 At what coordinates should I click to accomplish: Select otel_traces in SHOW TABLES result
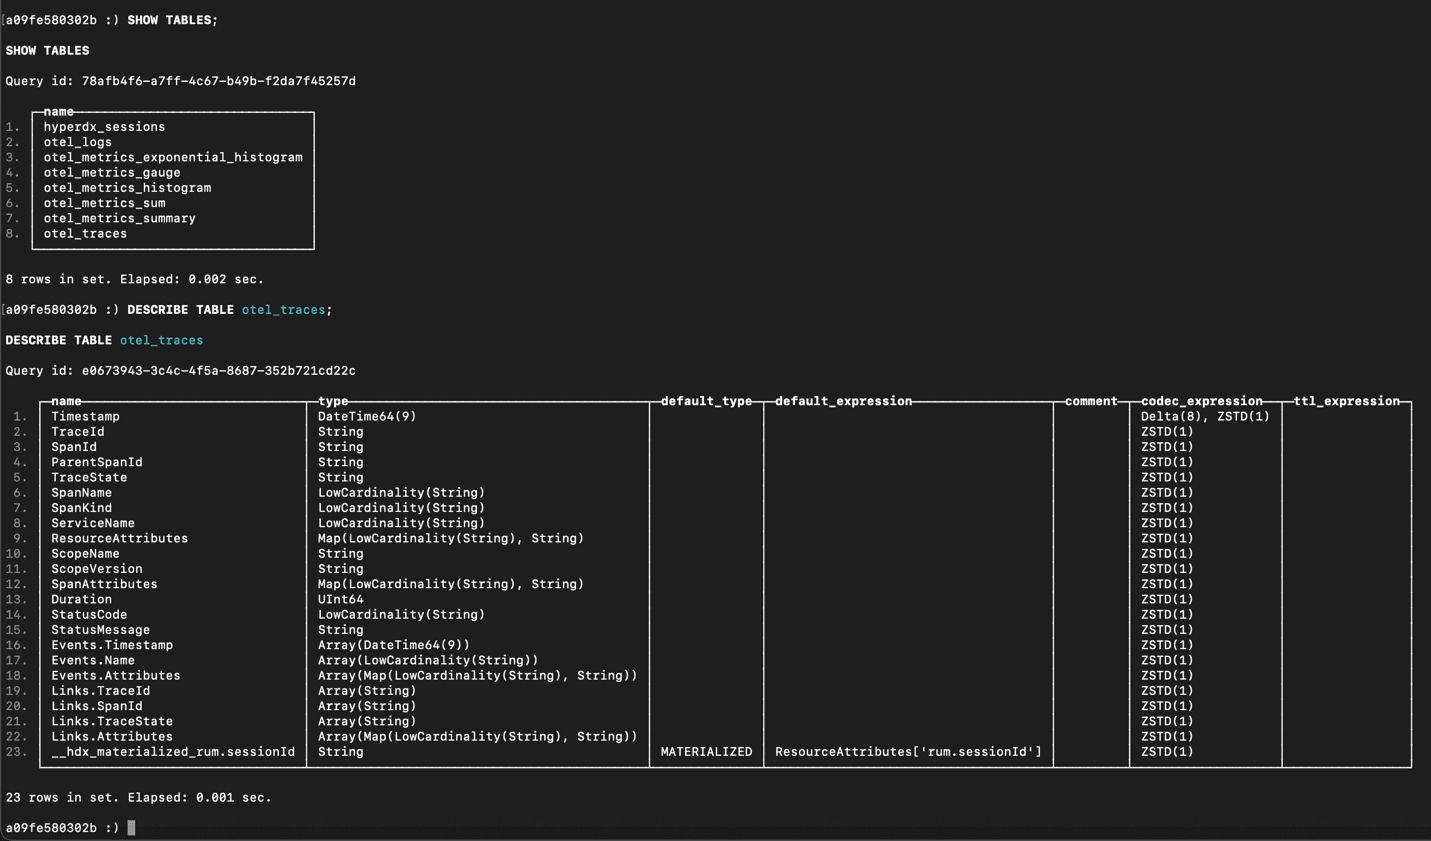85,233
